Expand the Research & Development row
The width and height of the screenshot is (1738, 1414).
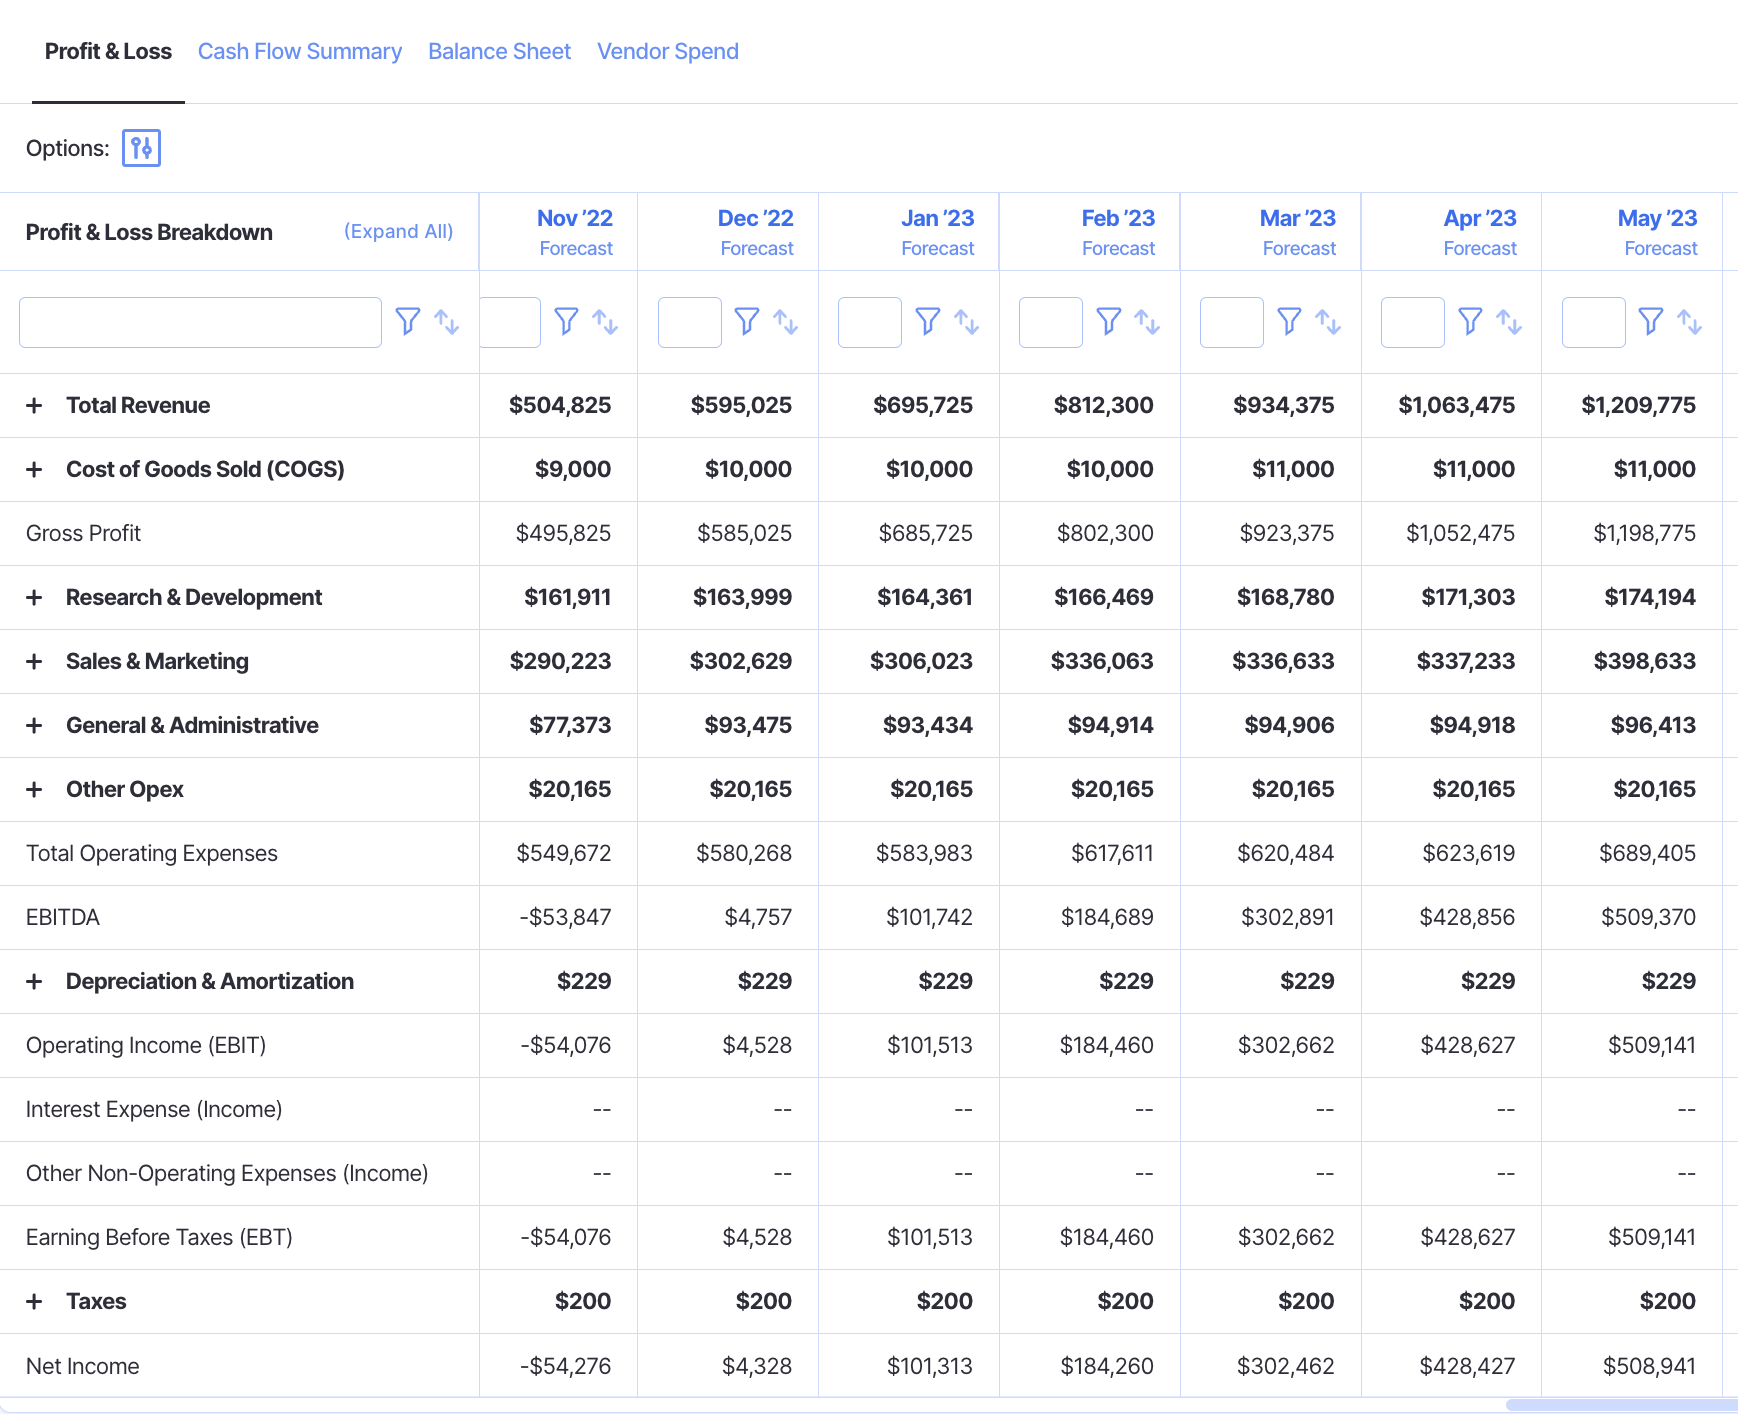click(x=34, y=597)
